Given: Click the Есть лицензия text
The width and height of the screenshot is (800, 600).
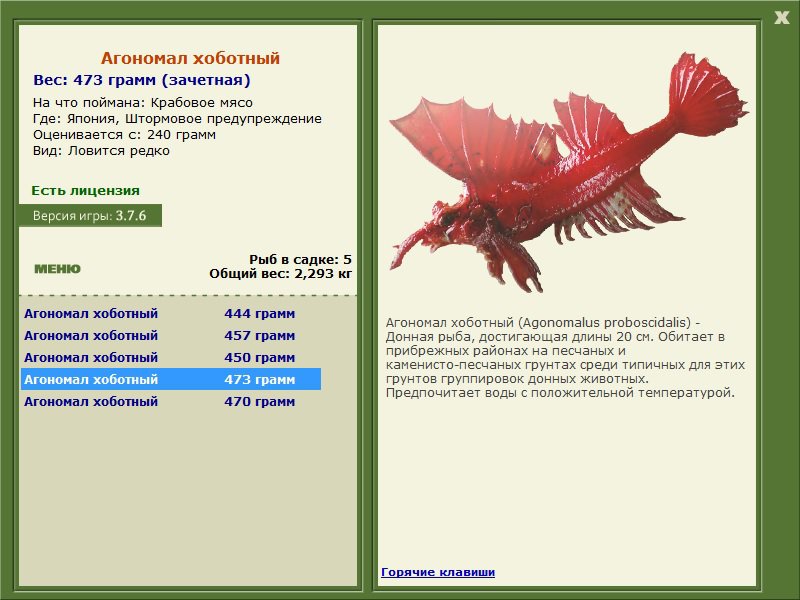Looking at the screenshot, I should (85, 190).
